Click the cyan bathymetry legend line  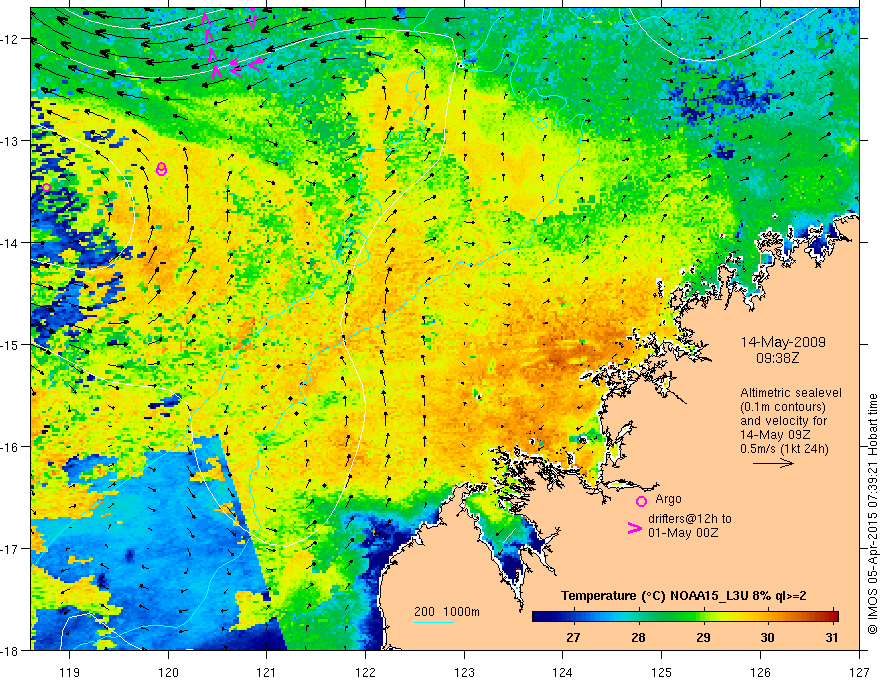tap(433, 622)
